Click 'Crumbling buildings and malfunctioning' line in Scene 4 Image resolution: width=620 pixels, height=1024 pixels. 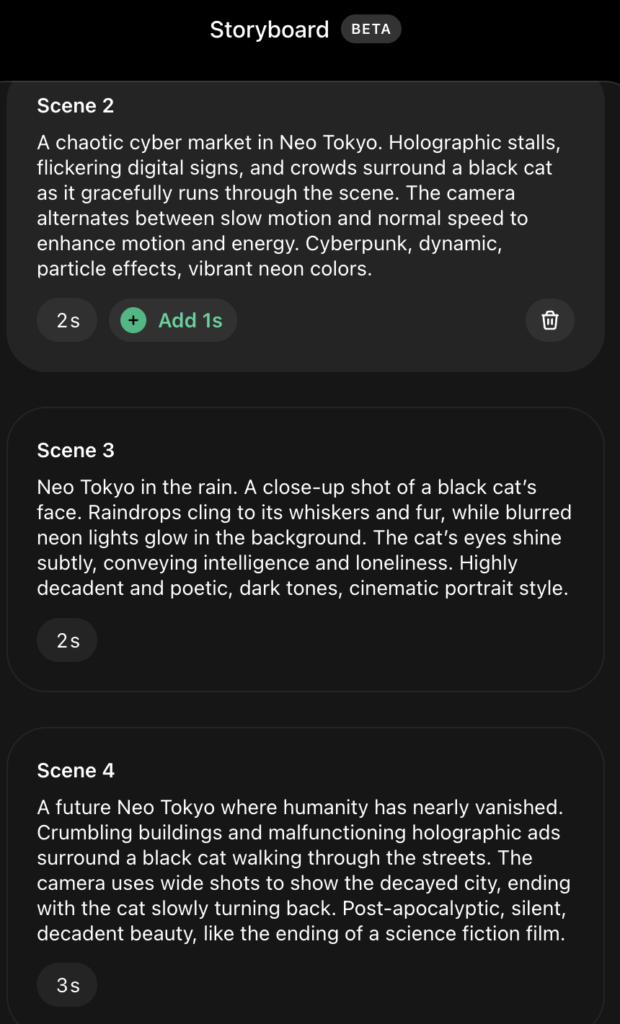[200, 832]
